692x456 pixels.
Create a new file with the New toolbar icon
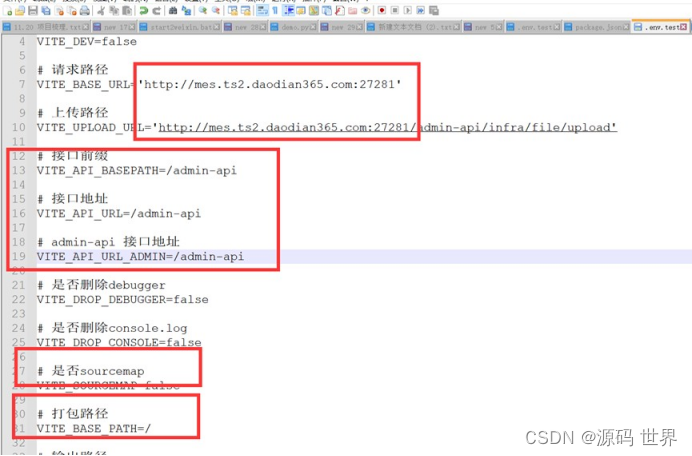click(8, 11)
